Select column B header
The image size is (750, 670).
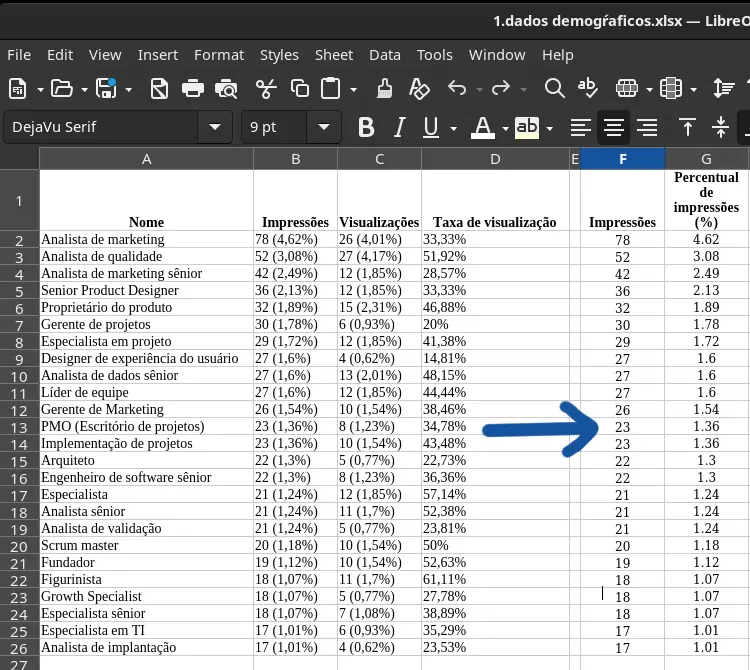(296, 159)
